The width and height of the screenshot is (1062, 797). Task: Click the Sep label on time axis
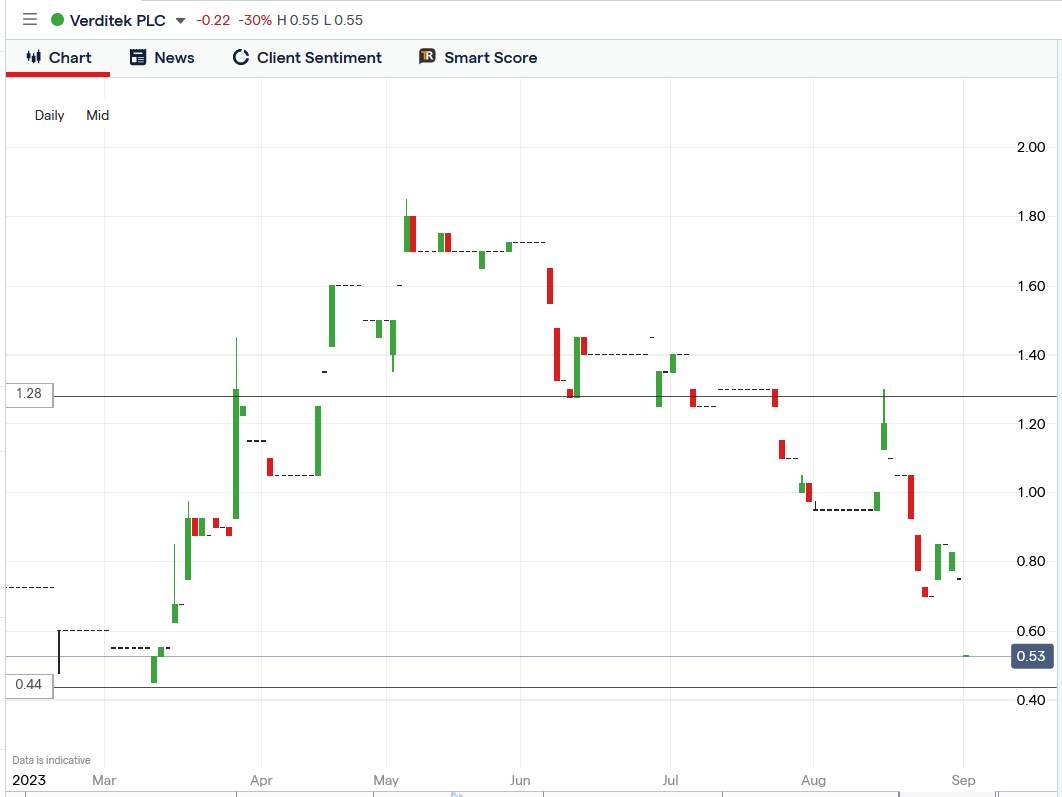pos(963,780)
